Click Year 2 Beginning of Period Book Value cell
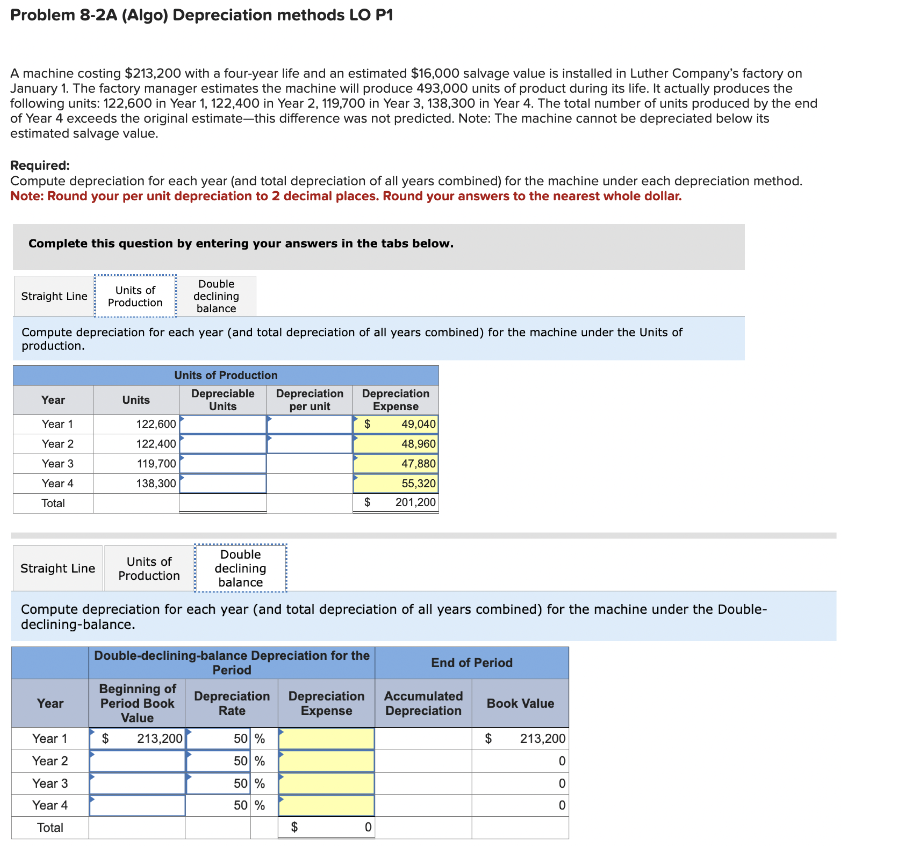 tap(136, 761)
